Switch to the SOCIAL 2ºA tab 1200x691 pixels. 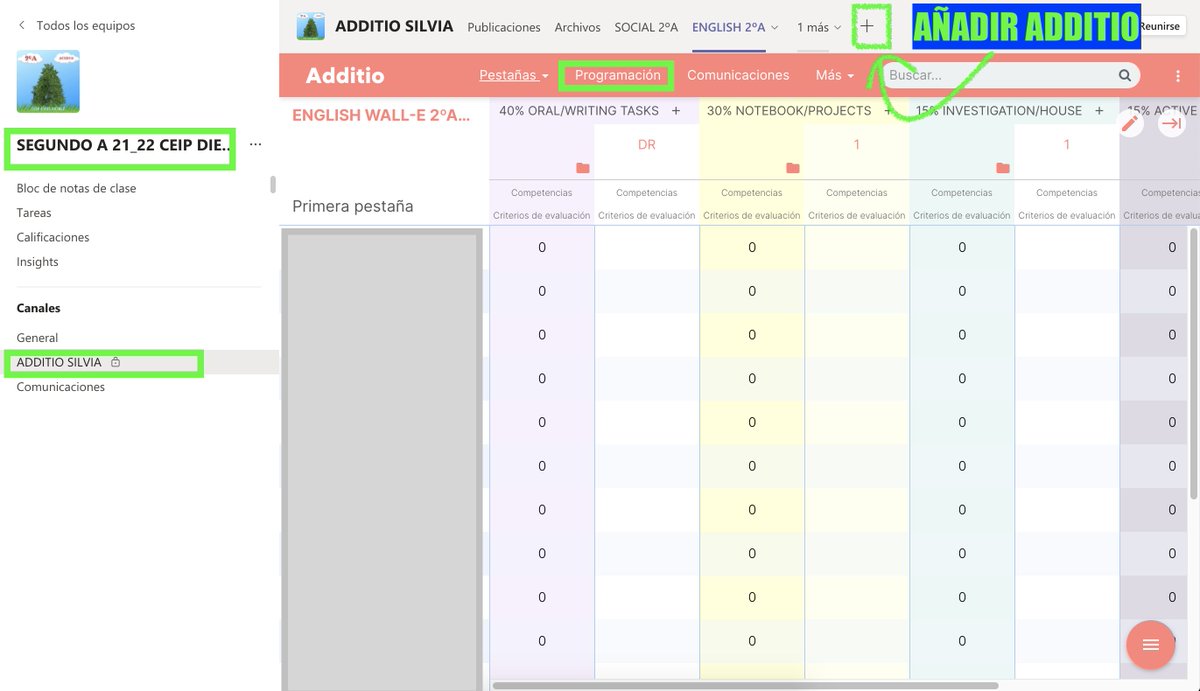[x=646, y=27]
